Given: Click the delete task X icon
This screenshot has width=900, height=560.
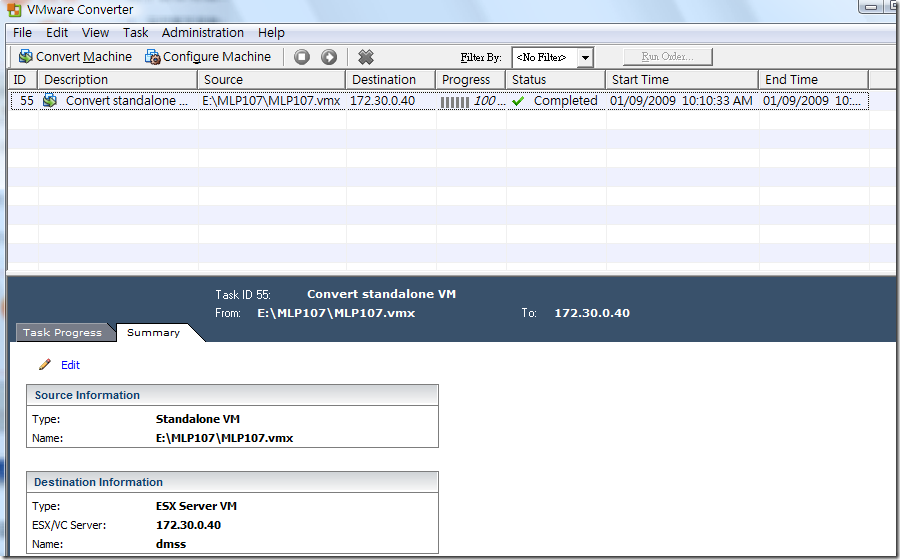Looking at the screenshot, I should 366,57.
